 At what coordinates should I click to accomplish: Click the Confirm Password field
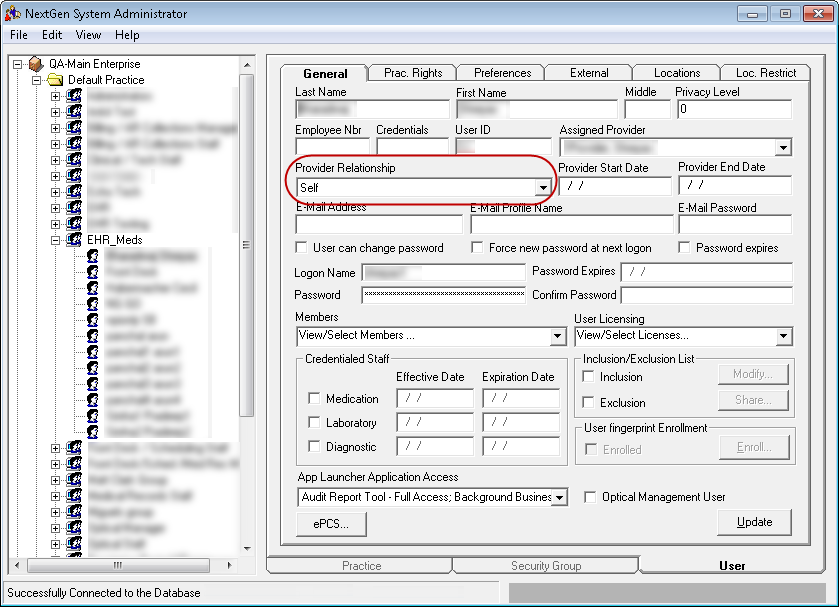pos(706,295)
